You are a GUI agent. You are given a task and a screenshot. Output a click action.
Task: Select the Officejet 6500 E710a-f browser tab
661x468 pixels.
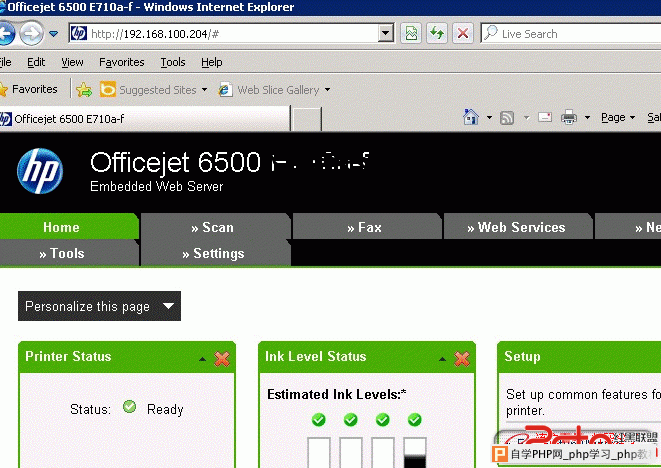[145, 119]
